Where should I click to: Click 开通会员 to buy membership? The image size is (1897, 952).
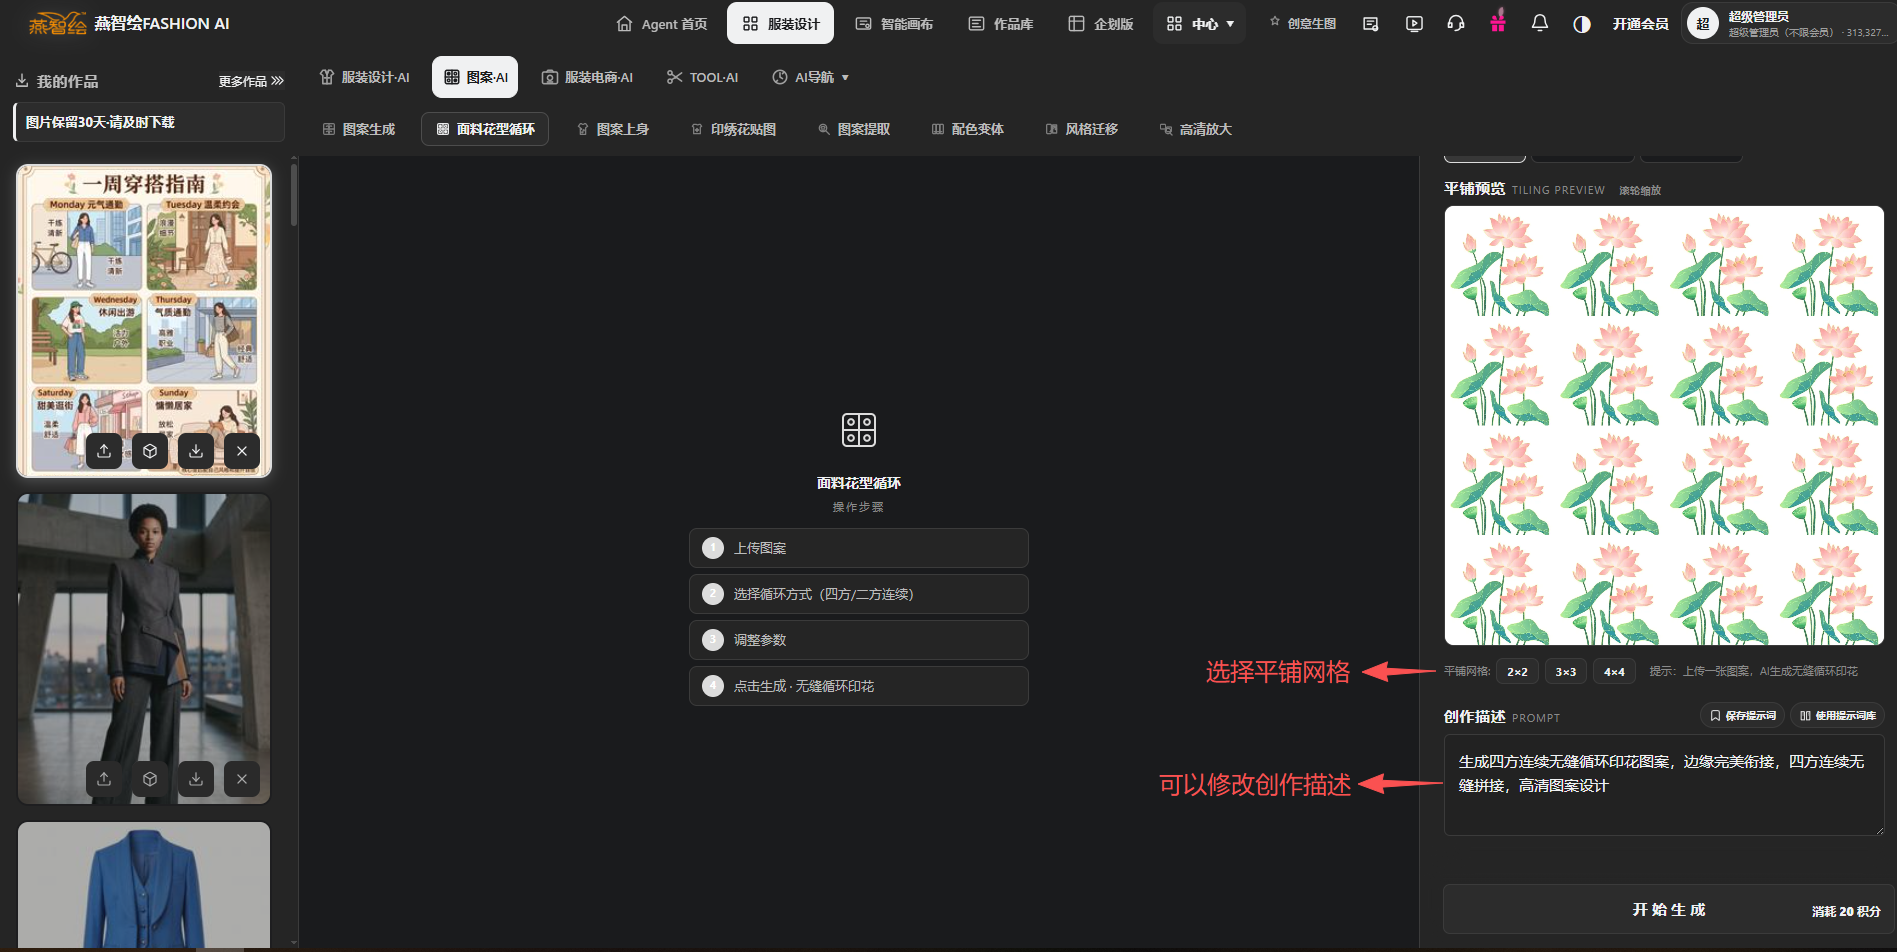tap(1641, 24)
